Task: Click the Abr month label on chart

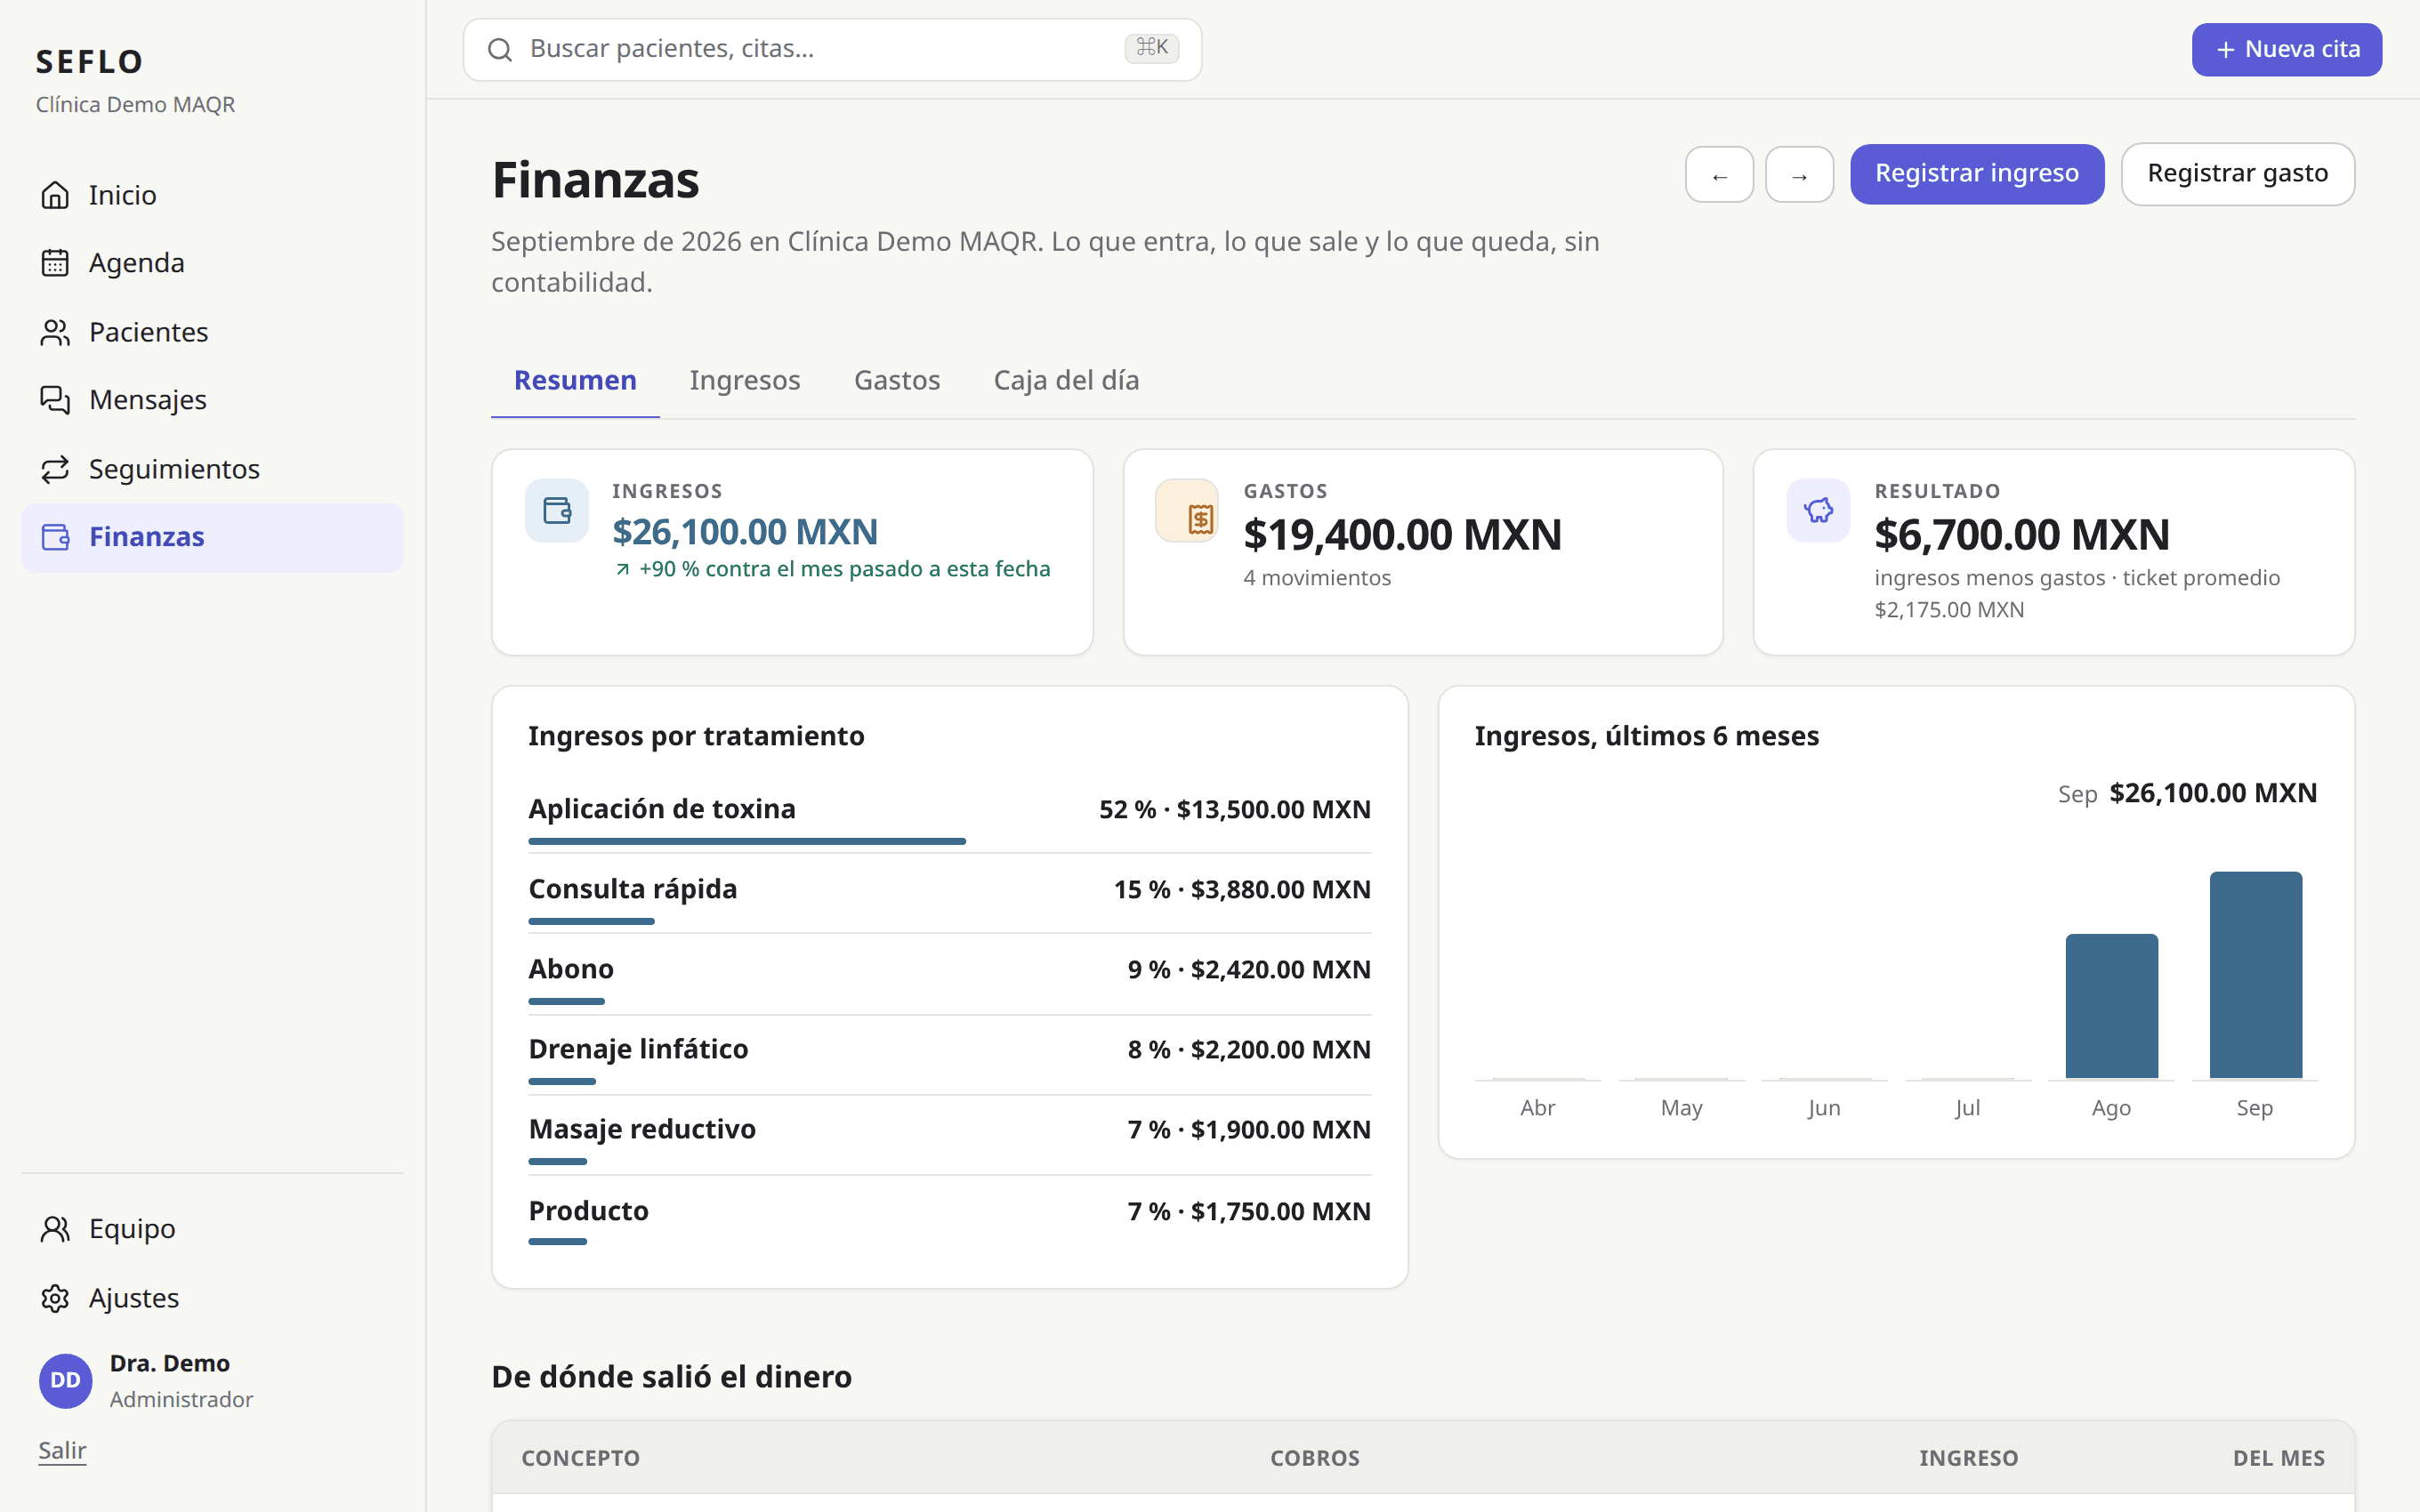Action: pos(1537,1108)
